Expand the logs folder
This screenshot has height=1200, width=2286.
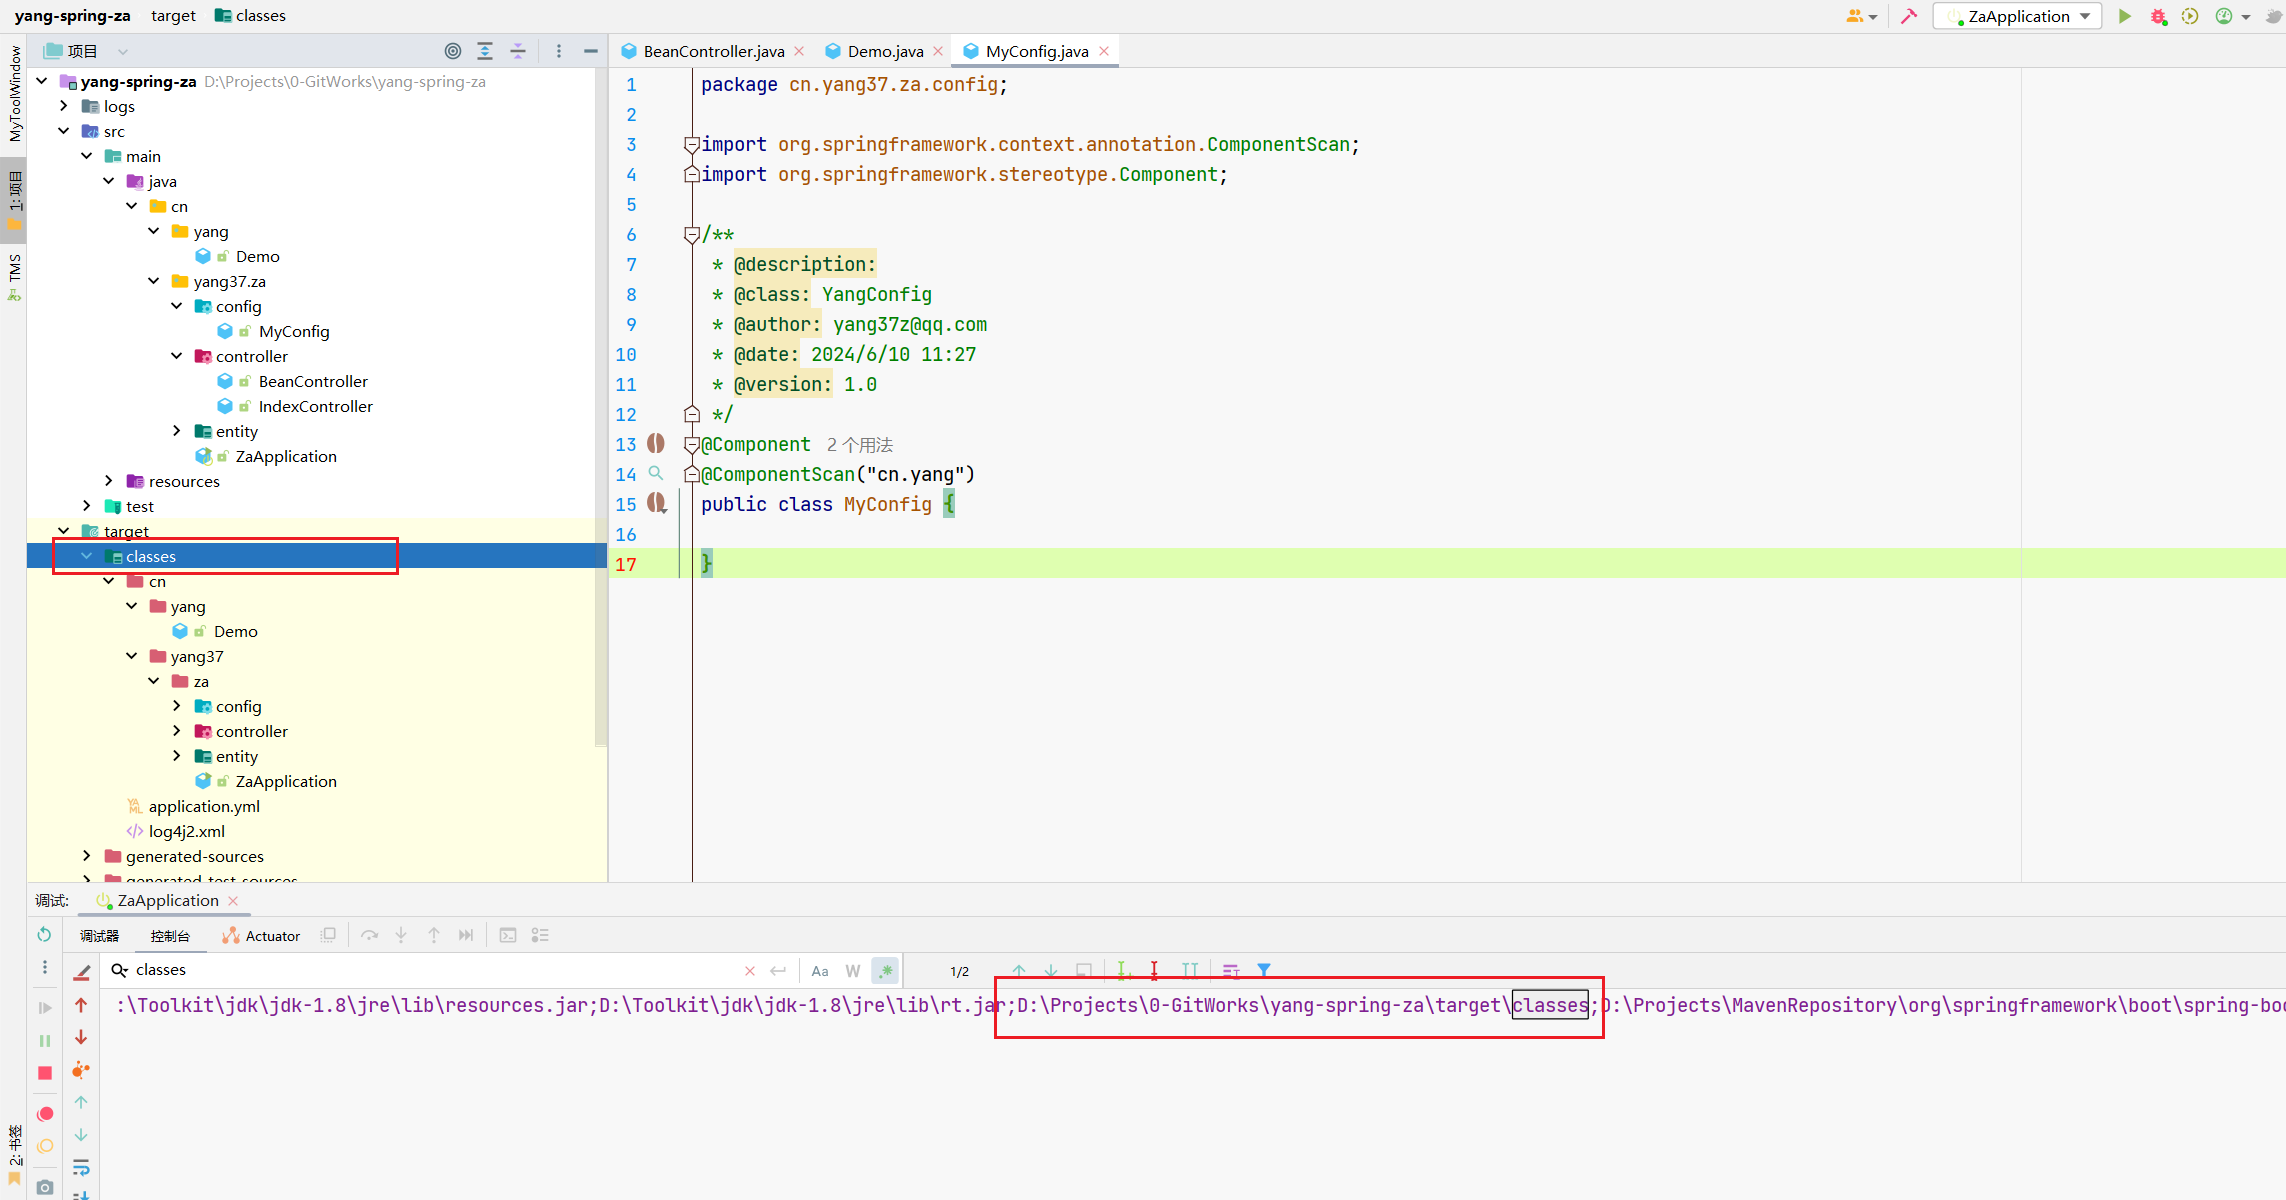pos(64,106)
